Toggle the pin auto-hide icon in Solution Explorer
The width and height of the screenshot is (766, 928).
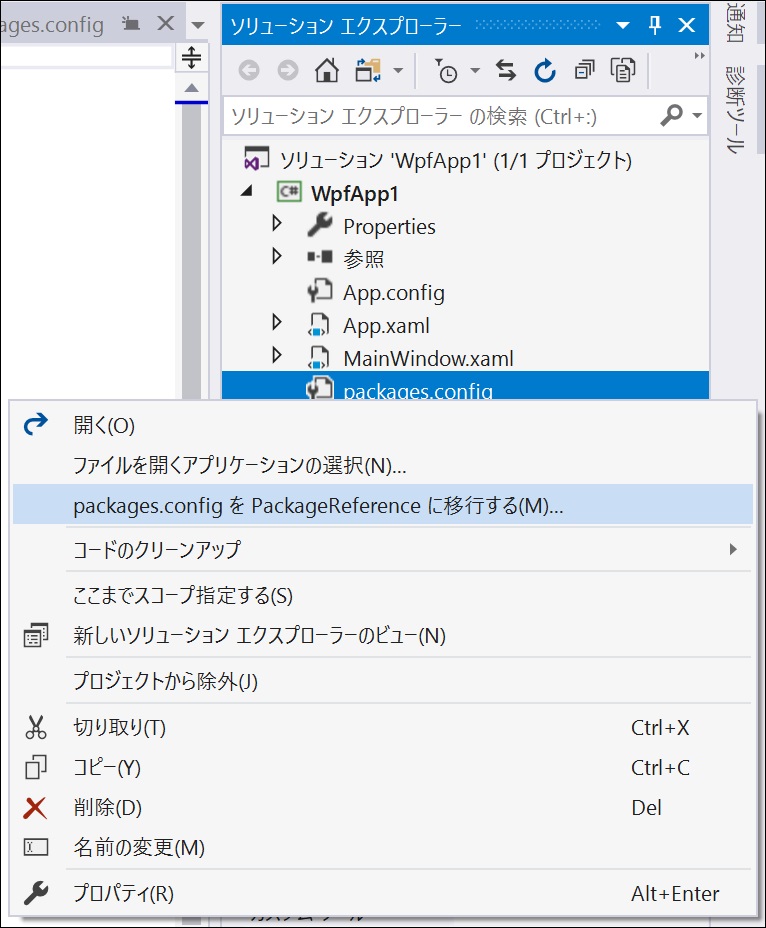click(655, 25)
